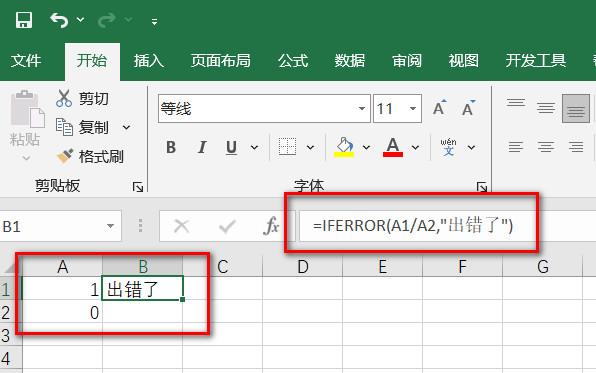
Task: Open the font size 11 dropdown
Action: [x=413, y=109]
